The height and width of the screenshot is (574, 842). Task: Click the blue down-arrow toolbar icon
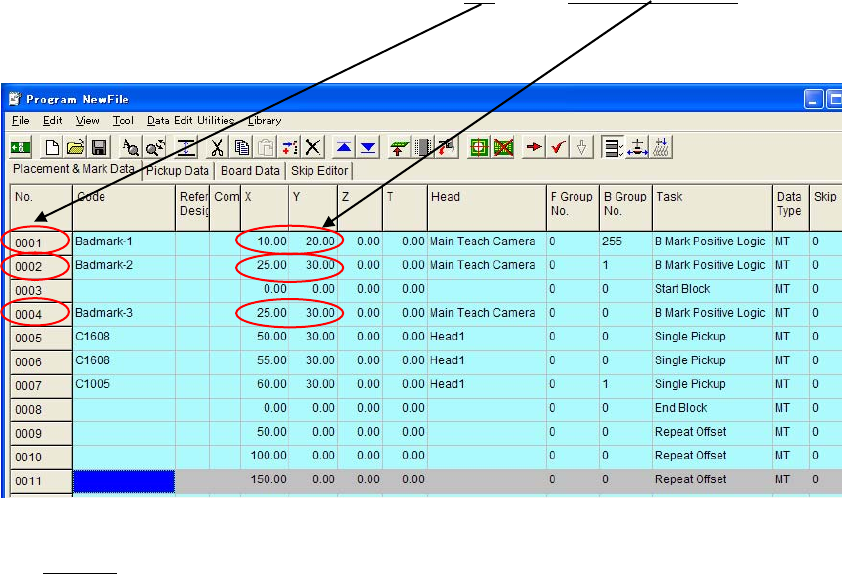coord(368,147)
